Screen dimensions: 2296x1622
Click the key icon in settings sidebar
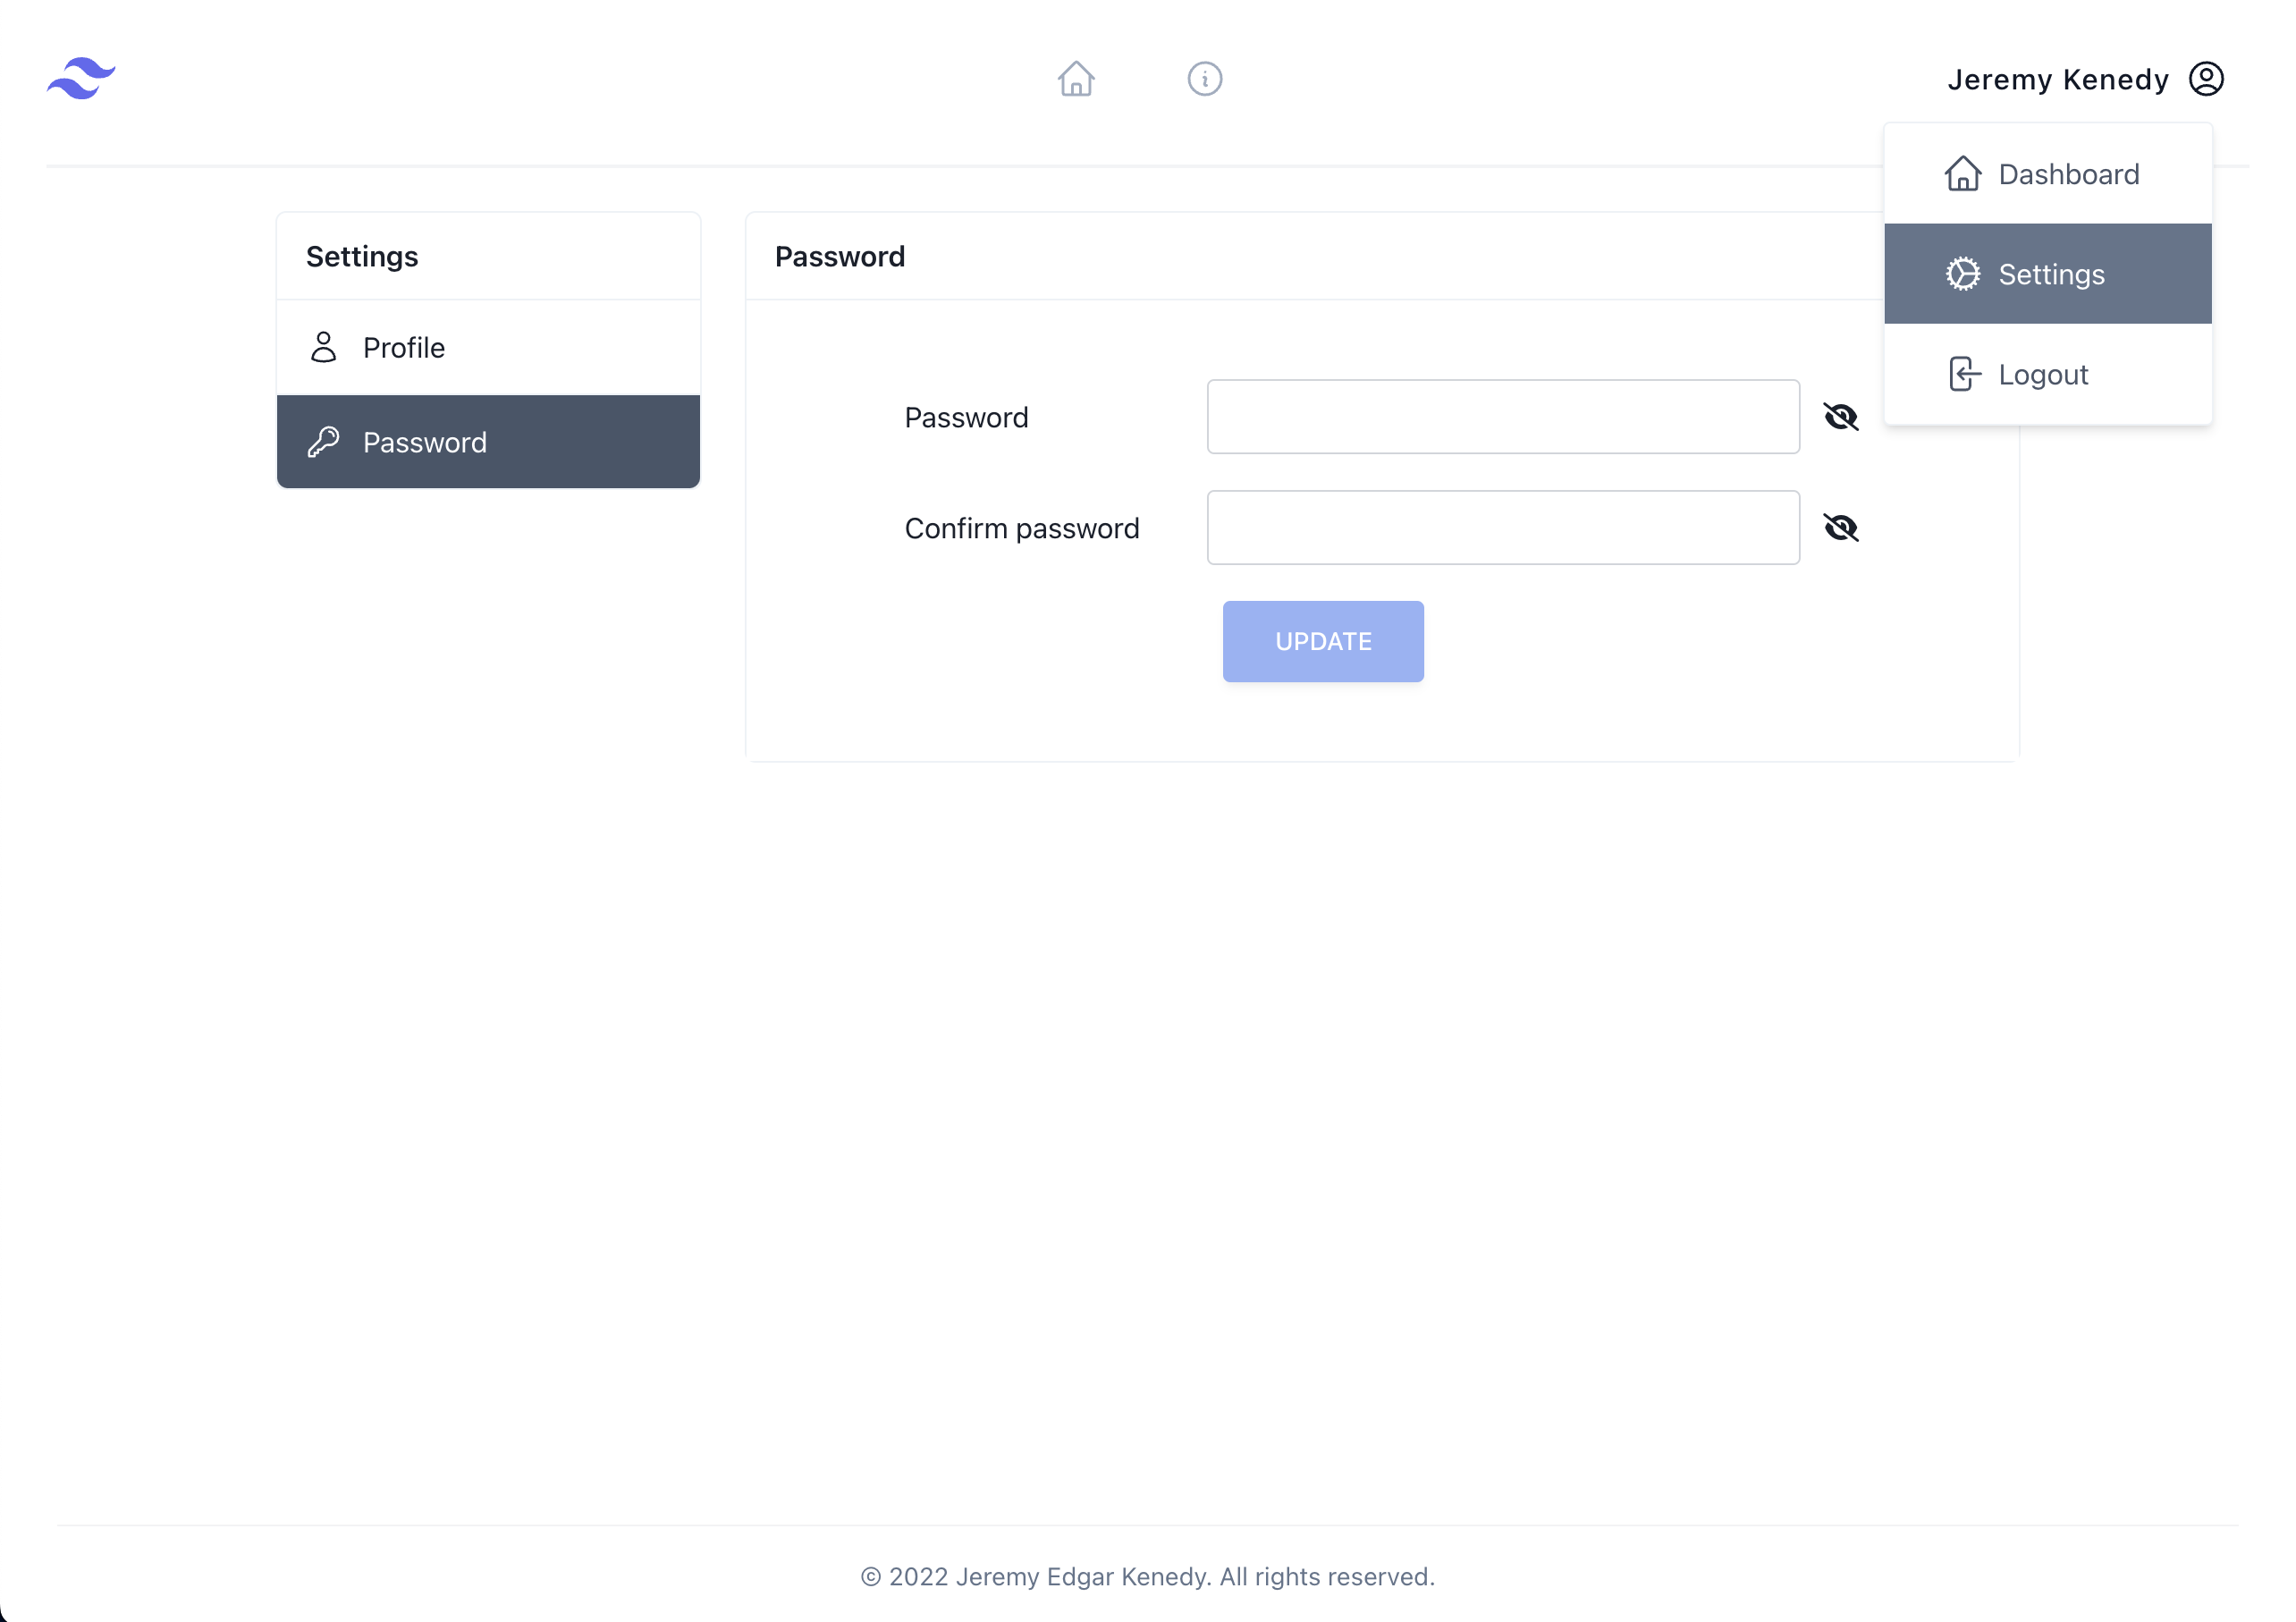(323, 442)
